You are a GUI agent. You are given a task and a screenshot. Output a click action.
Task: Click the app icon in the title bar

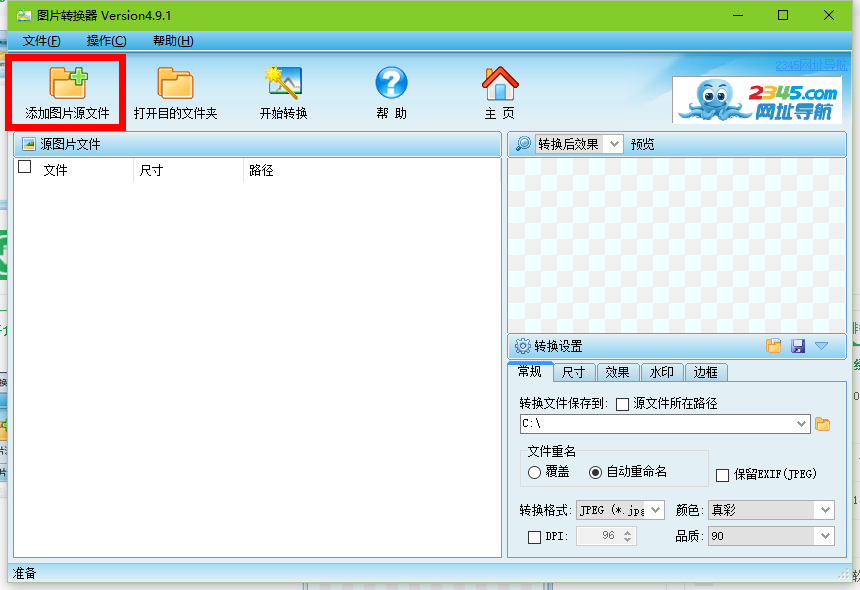click(x=24, y=15)
